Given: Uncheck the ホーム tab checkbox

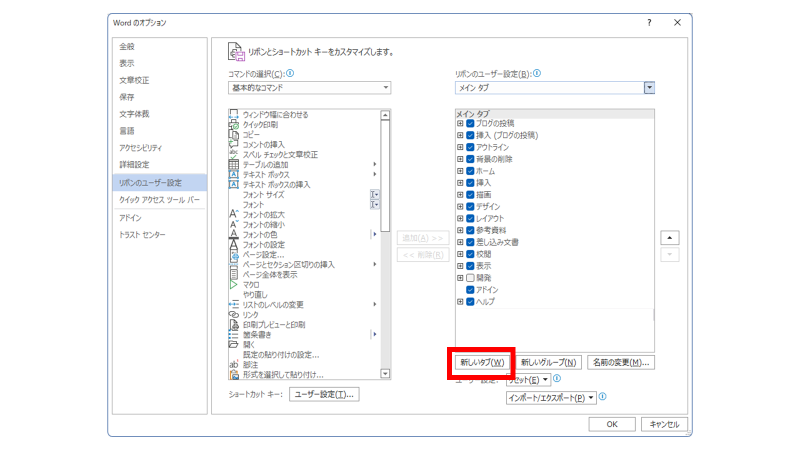Looking at the screenshot, I should point(470,171).
